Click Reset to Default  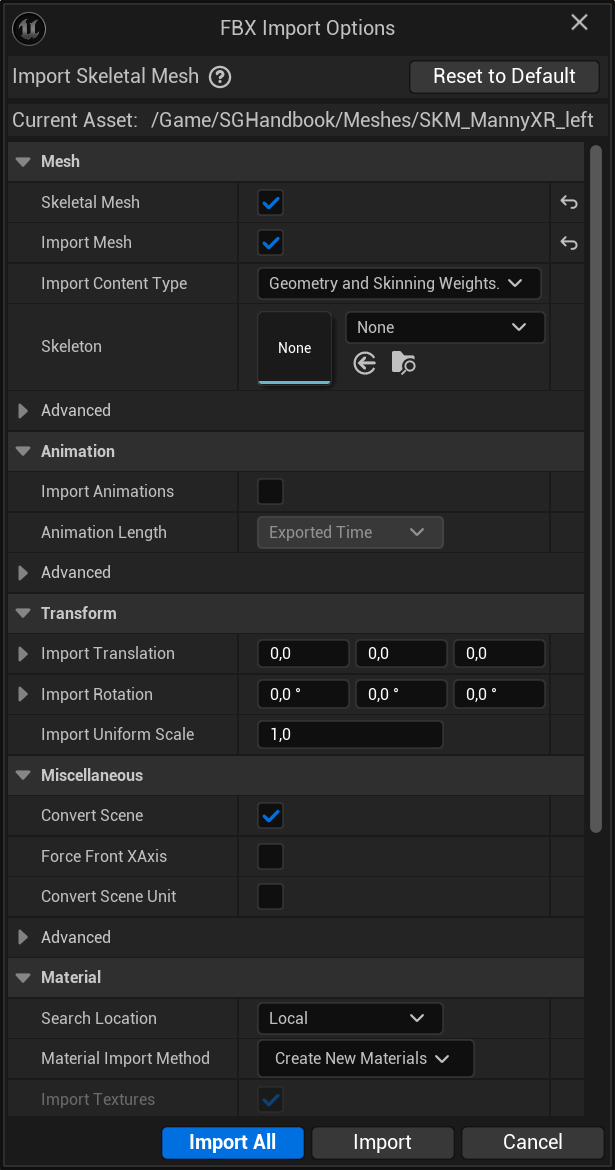click(504, 76)
